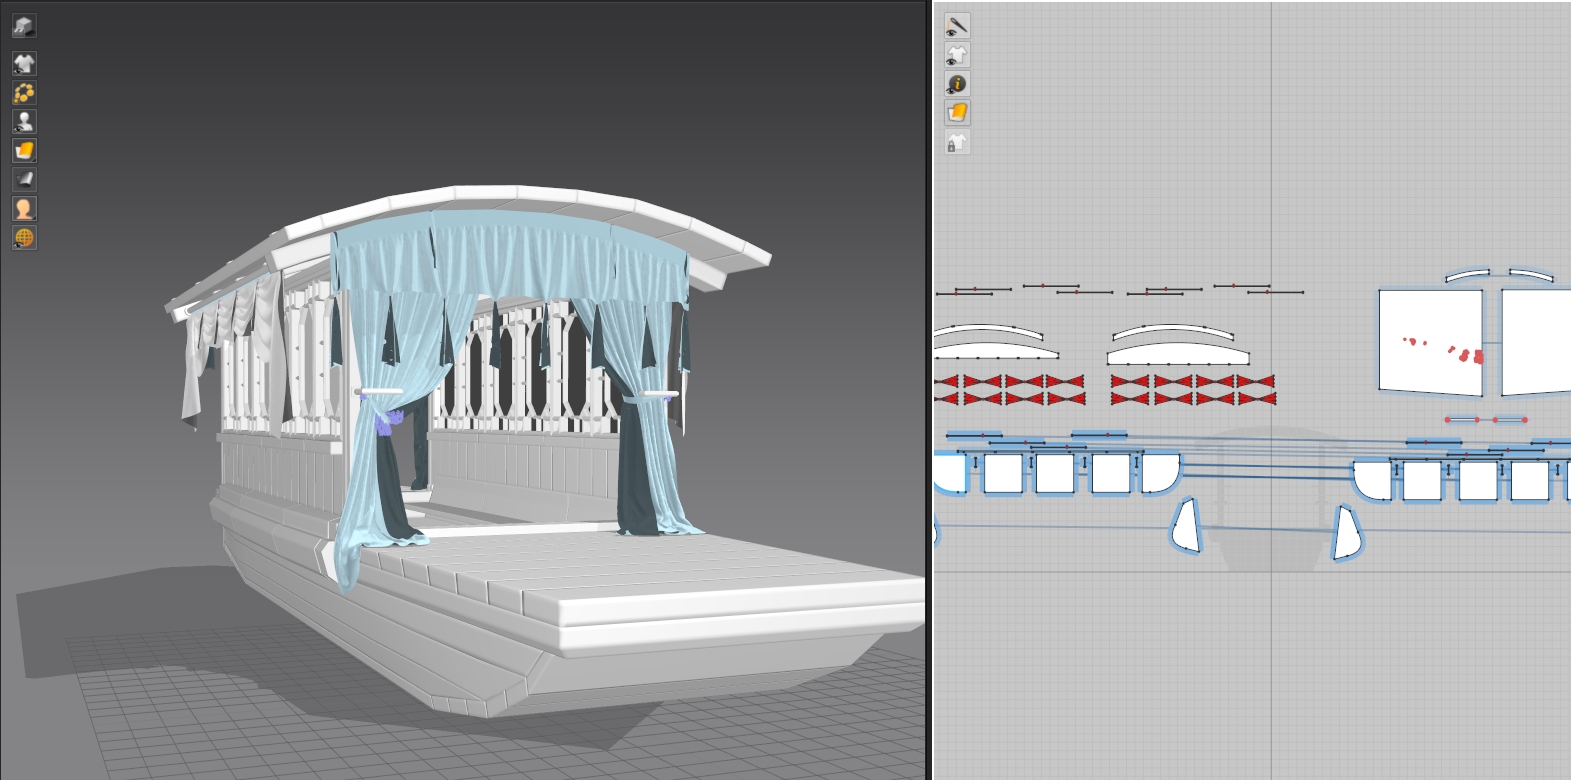Select the square pattern with red pin marks

pos(1430,343)
